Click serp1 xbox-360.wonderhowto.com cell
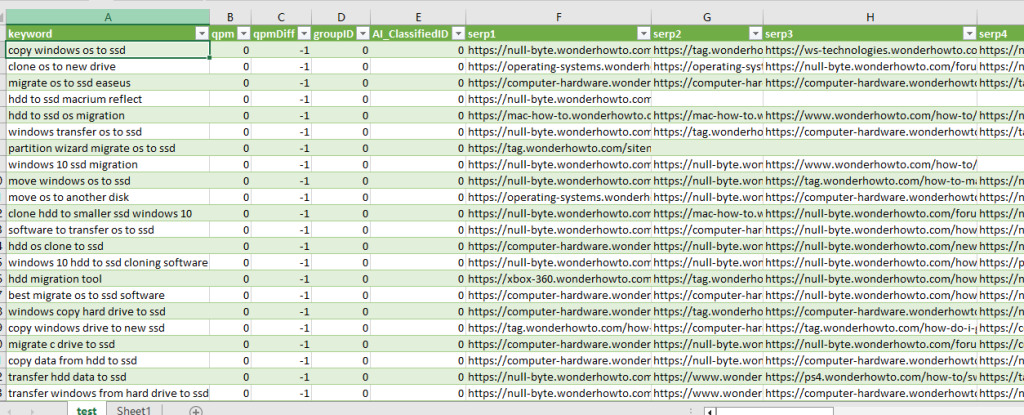This screenshot has width=1024, height=415. [559, 278]
